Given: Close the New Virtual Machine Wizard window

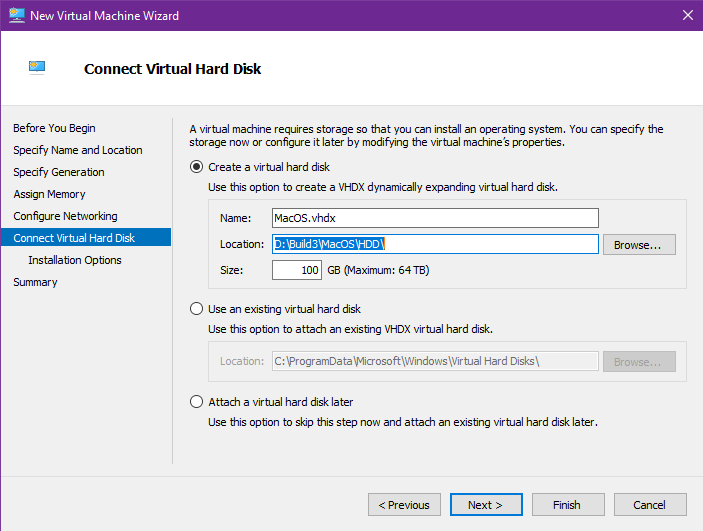Looking at the screenshot, I should (687, 15).
